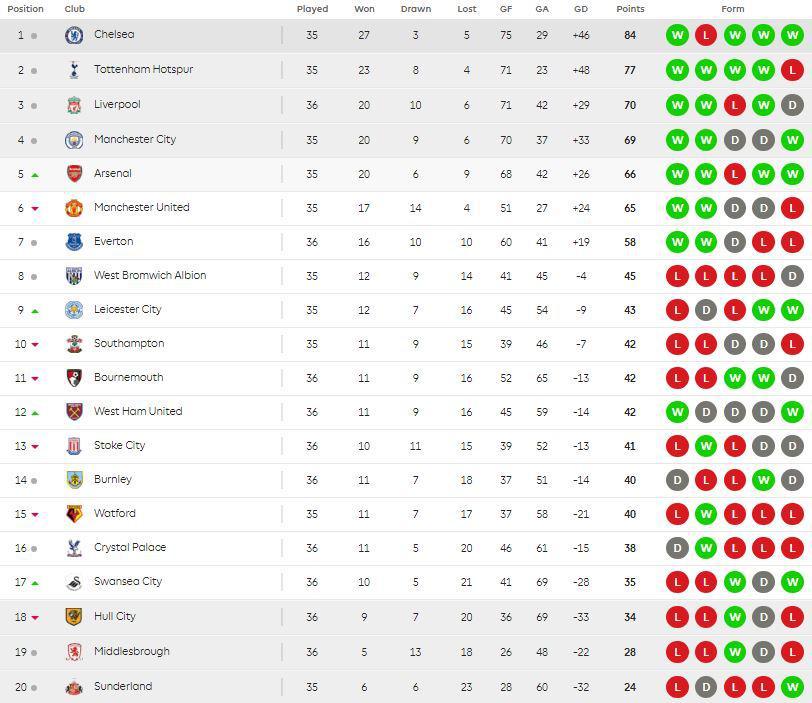Click the Tottenham Hotspur crest icon
This screenshot has width=812, height=703.
[74, 70]
